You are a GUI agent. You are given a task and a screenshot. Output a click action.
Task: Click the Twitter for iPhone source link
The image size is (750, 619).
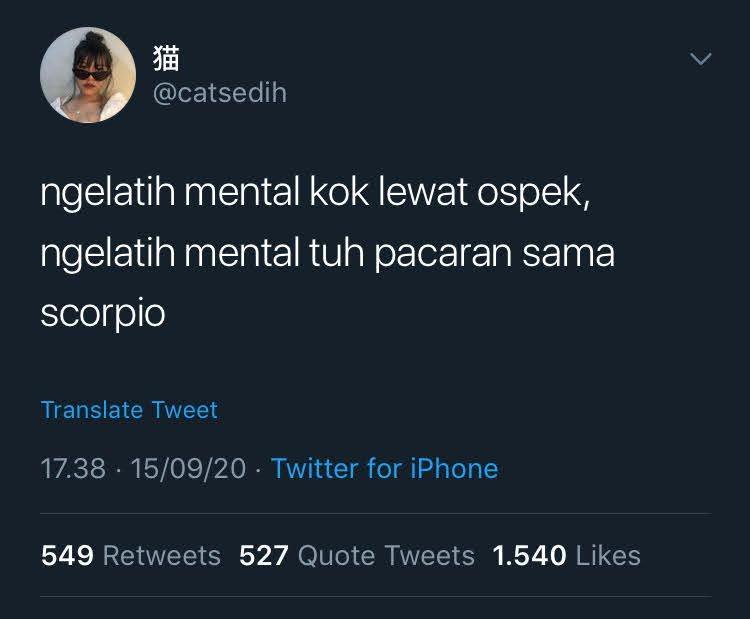(x=385, y=468)
